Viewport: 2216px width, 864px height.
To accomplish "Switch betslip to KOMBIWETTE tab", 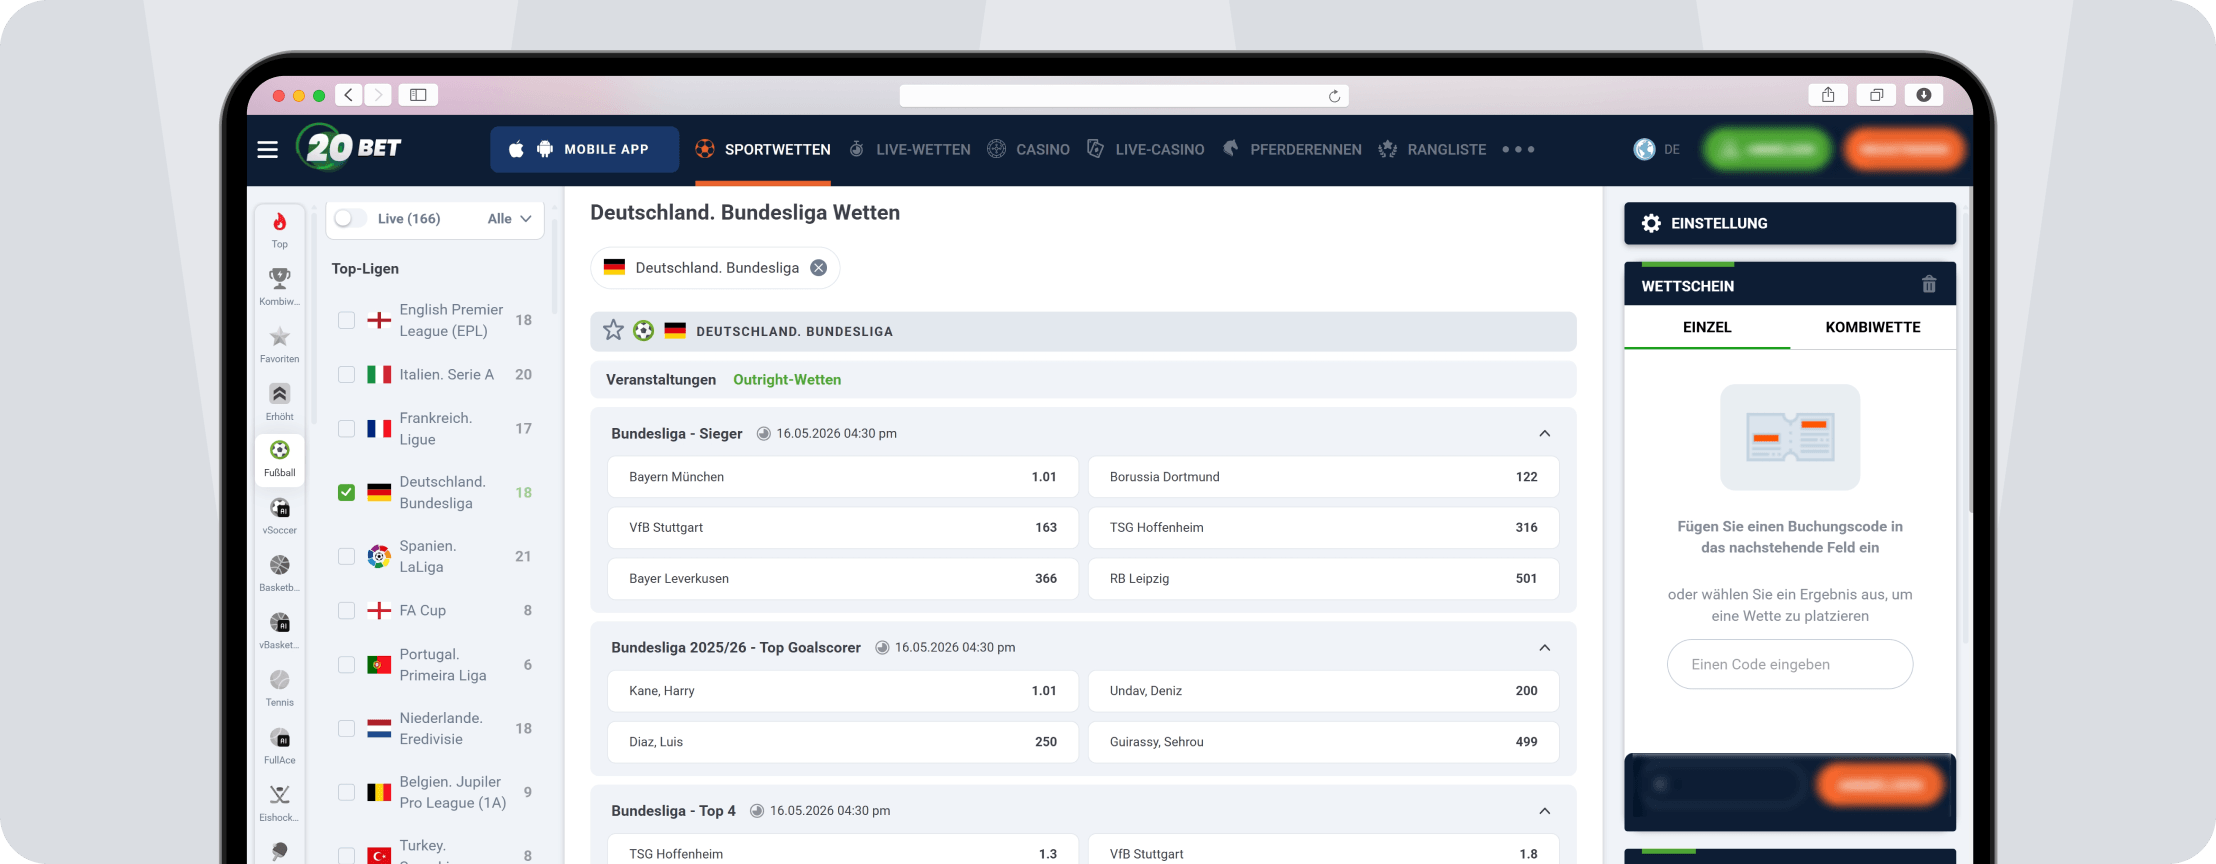I will click(x=1873, y=327).
